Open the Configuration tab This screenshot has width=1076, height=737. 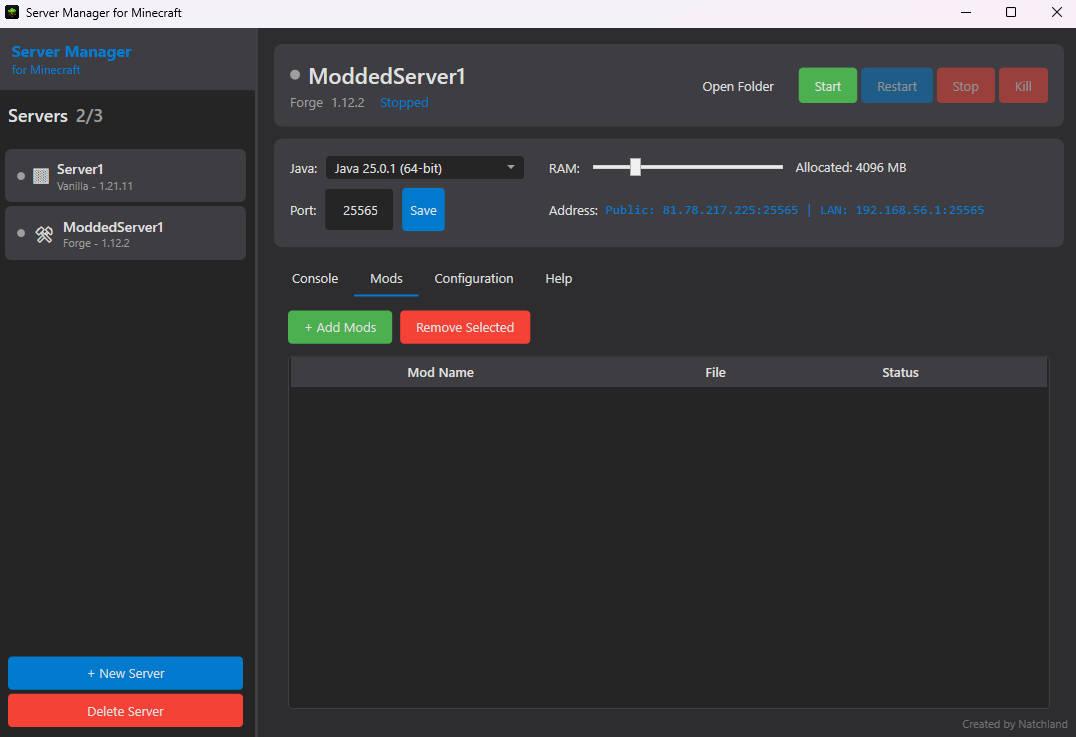click(474, 278)
